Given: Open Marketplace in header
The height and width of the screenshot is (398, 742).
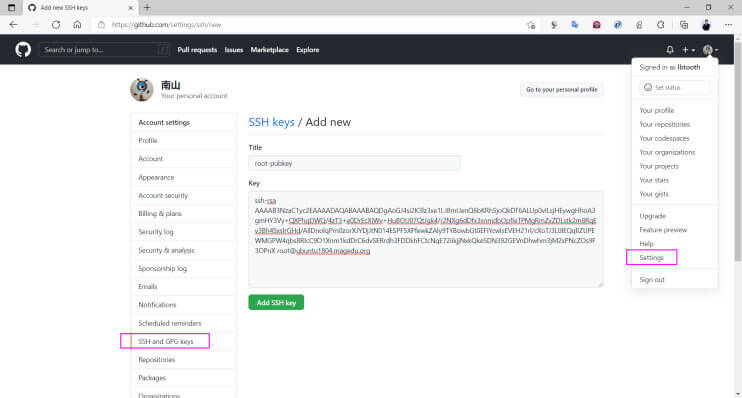Looking at the screenshot, I should click(x=269, y=50).
